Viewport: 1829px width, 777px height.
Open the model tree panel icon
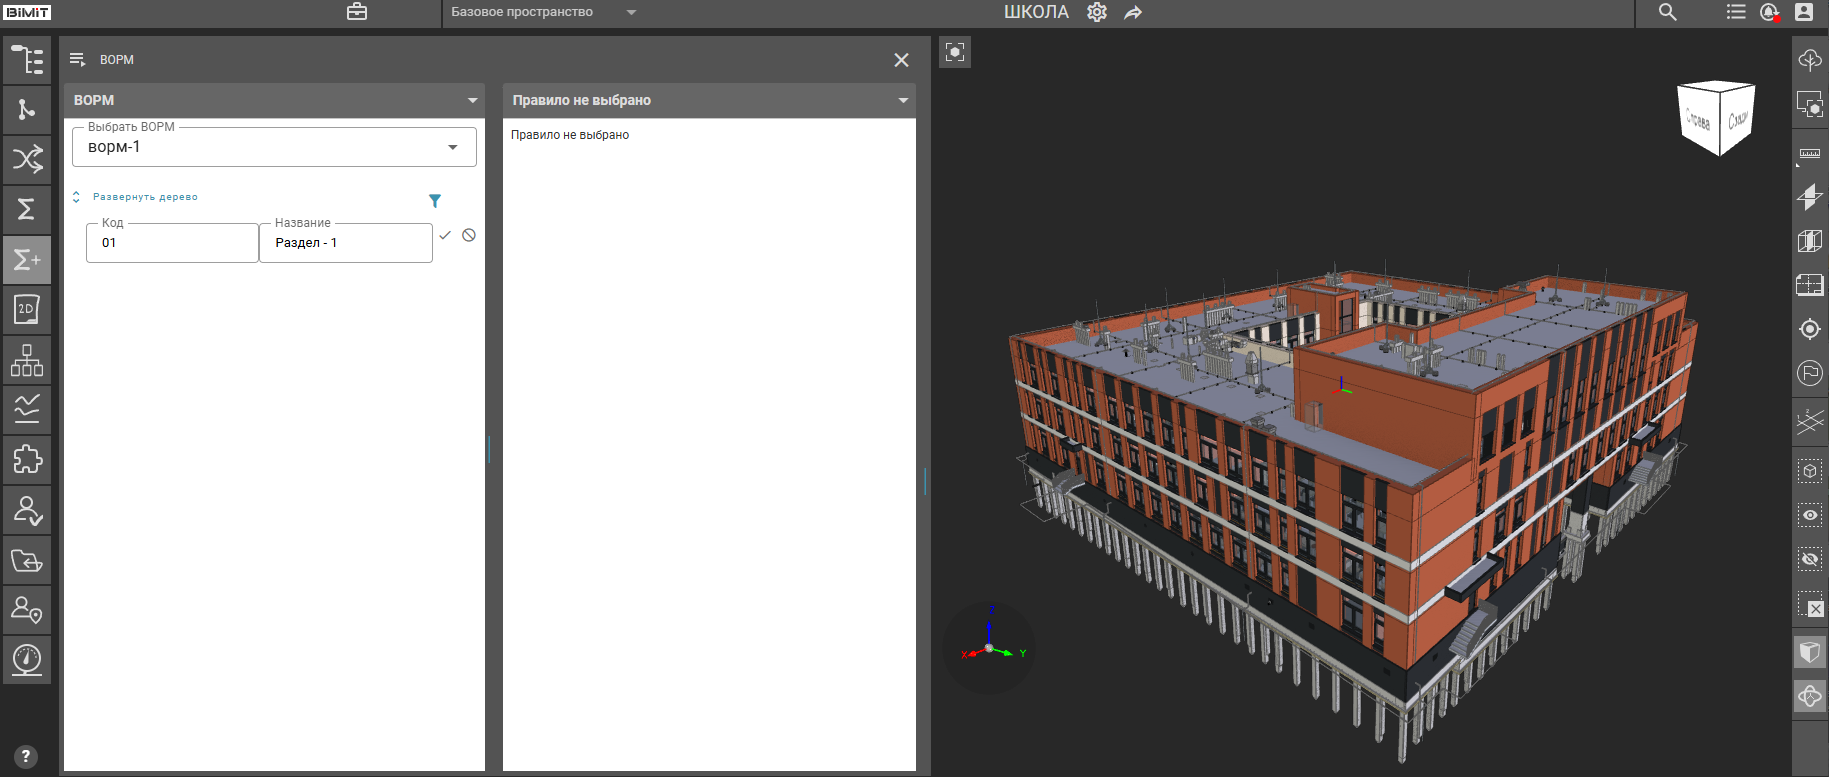[x=27, y=60]
